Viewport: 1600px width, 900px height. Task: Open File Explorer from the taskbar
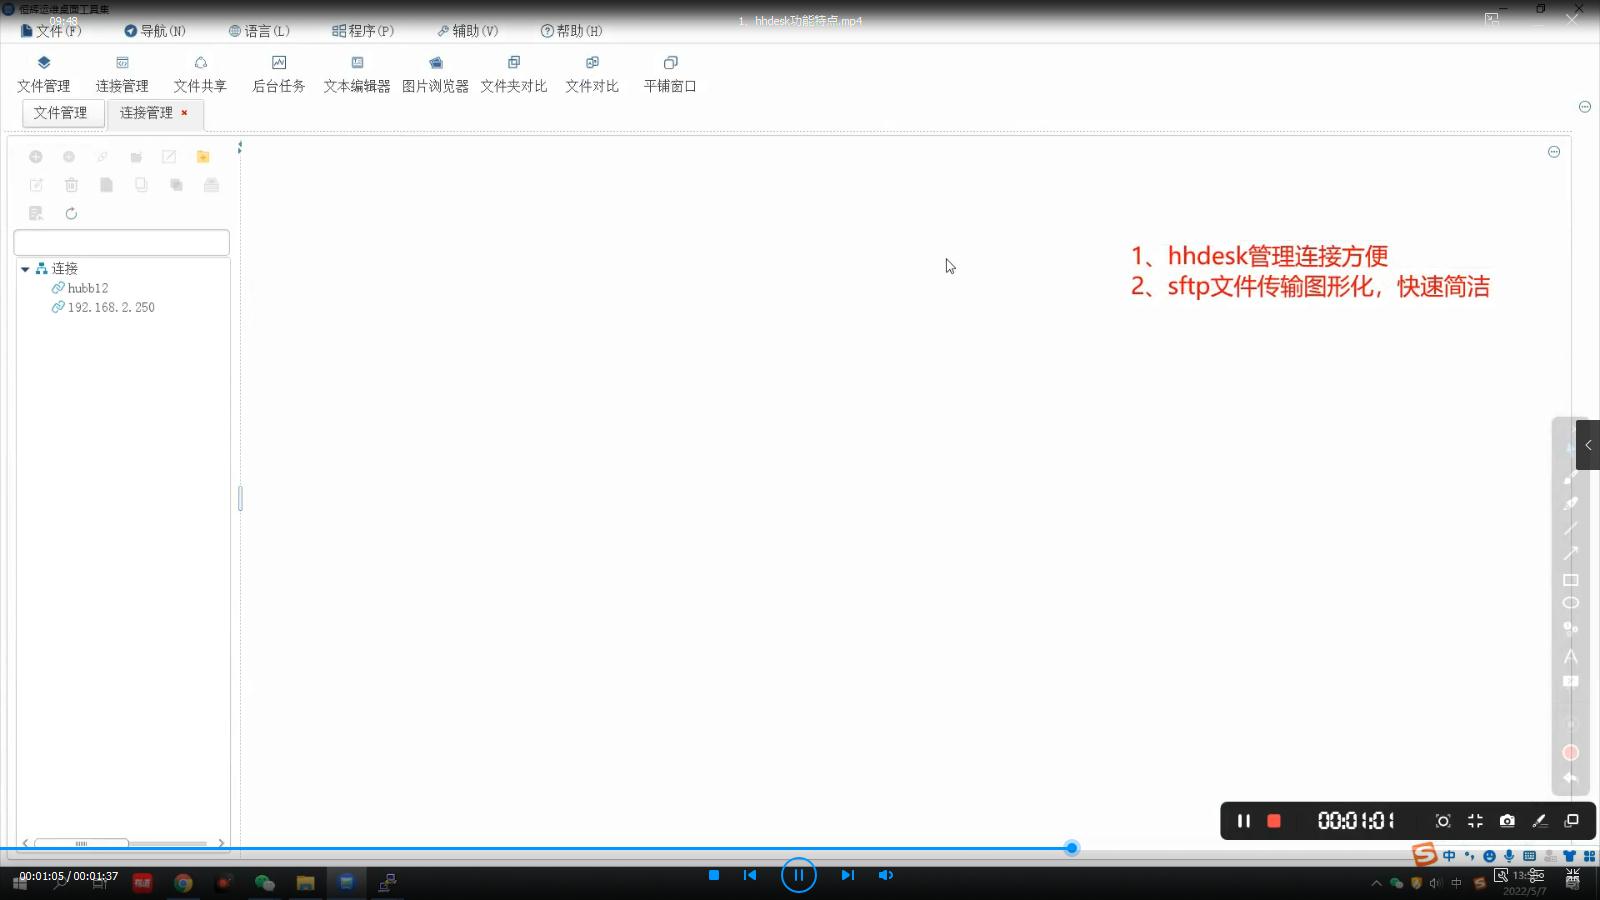coord(305,882)
